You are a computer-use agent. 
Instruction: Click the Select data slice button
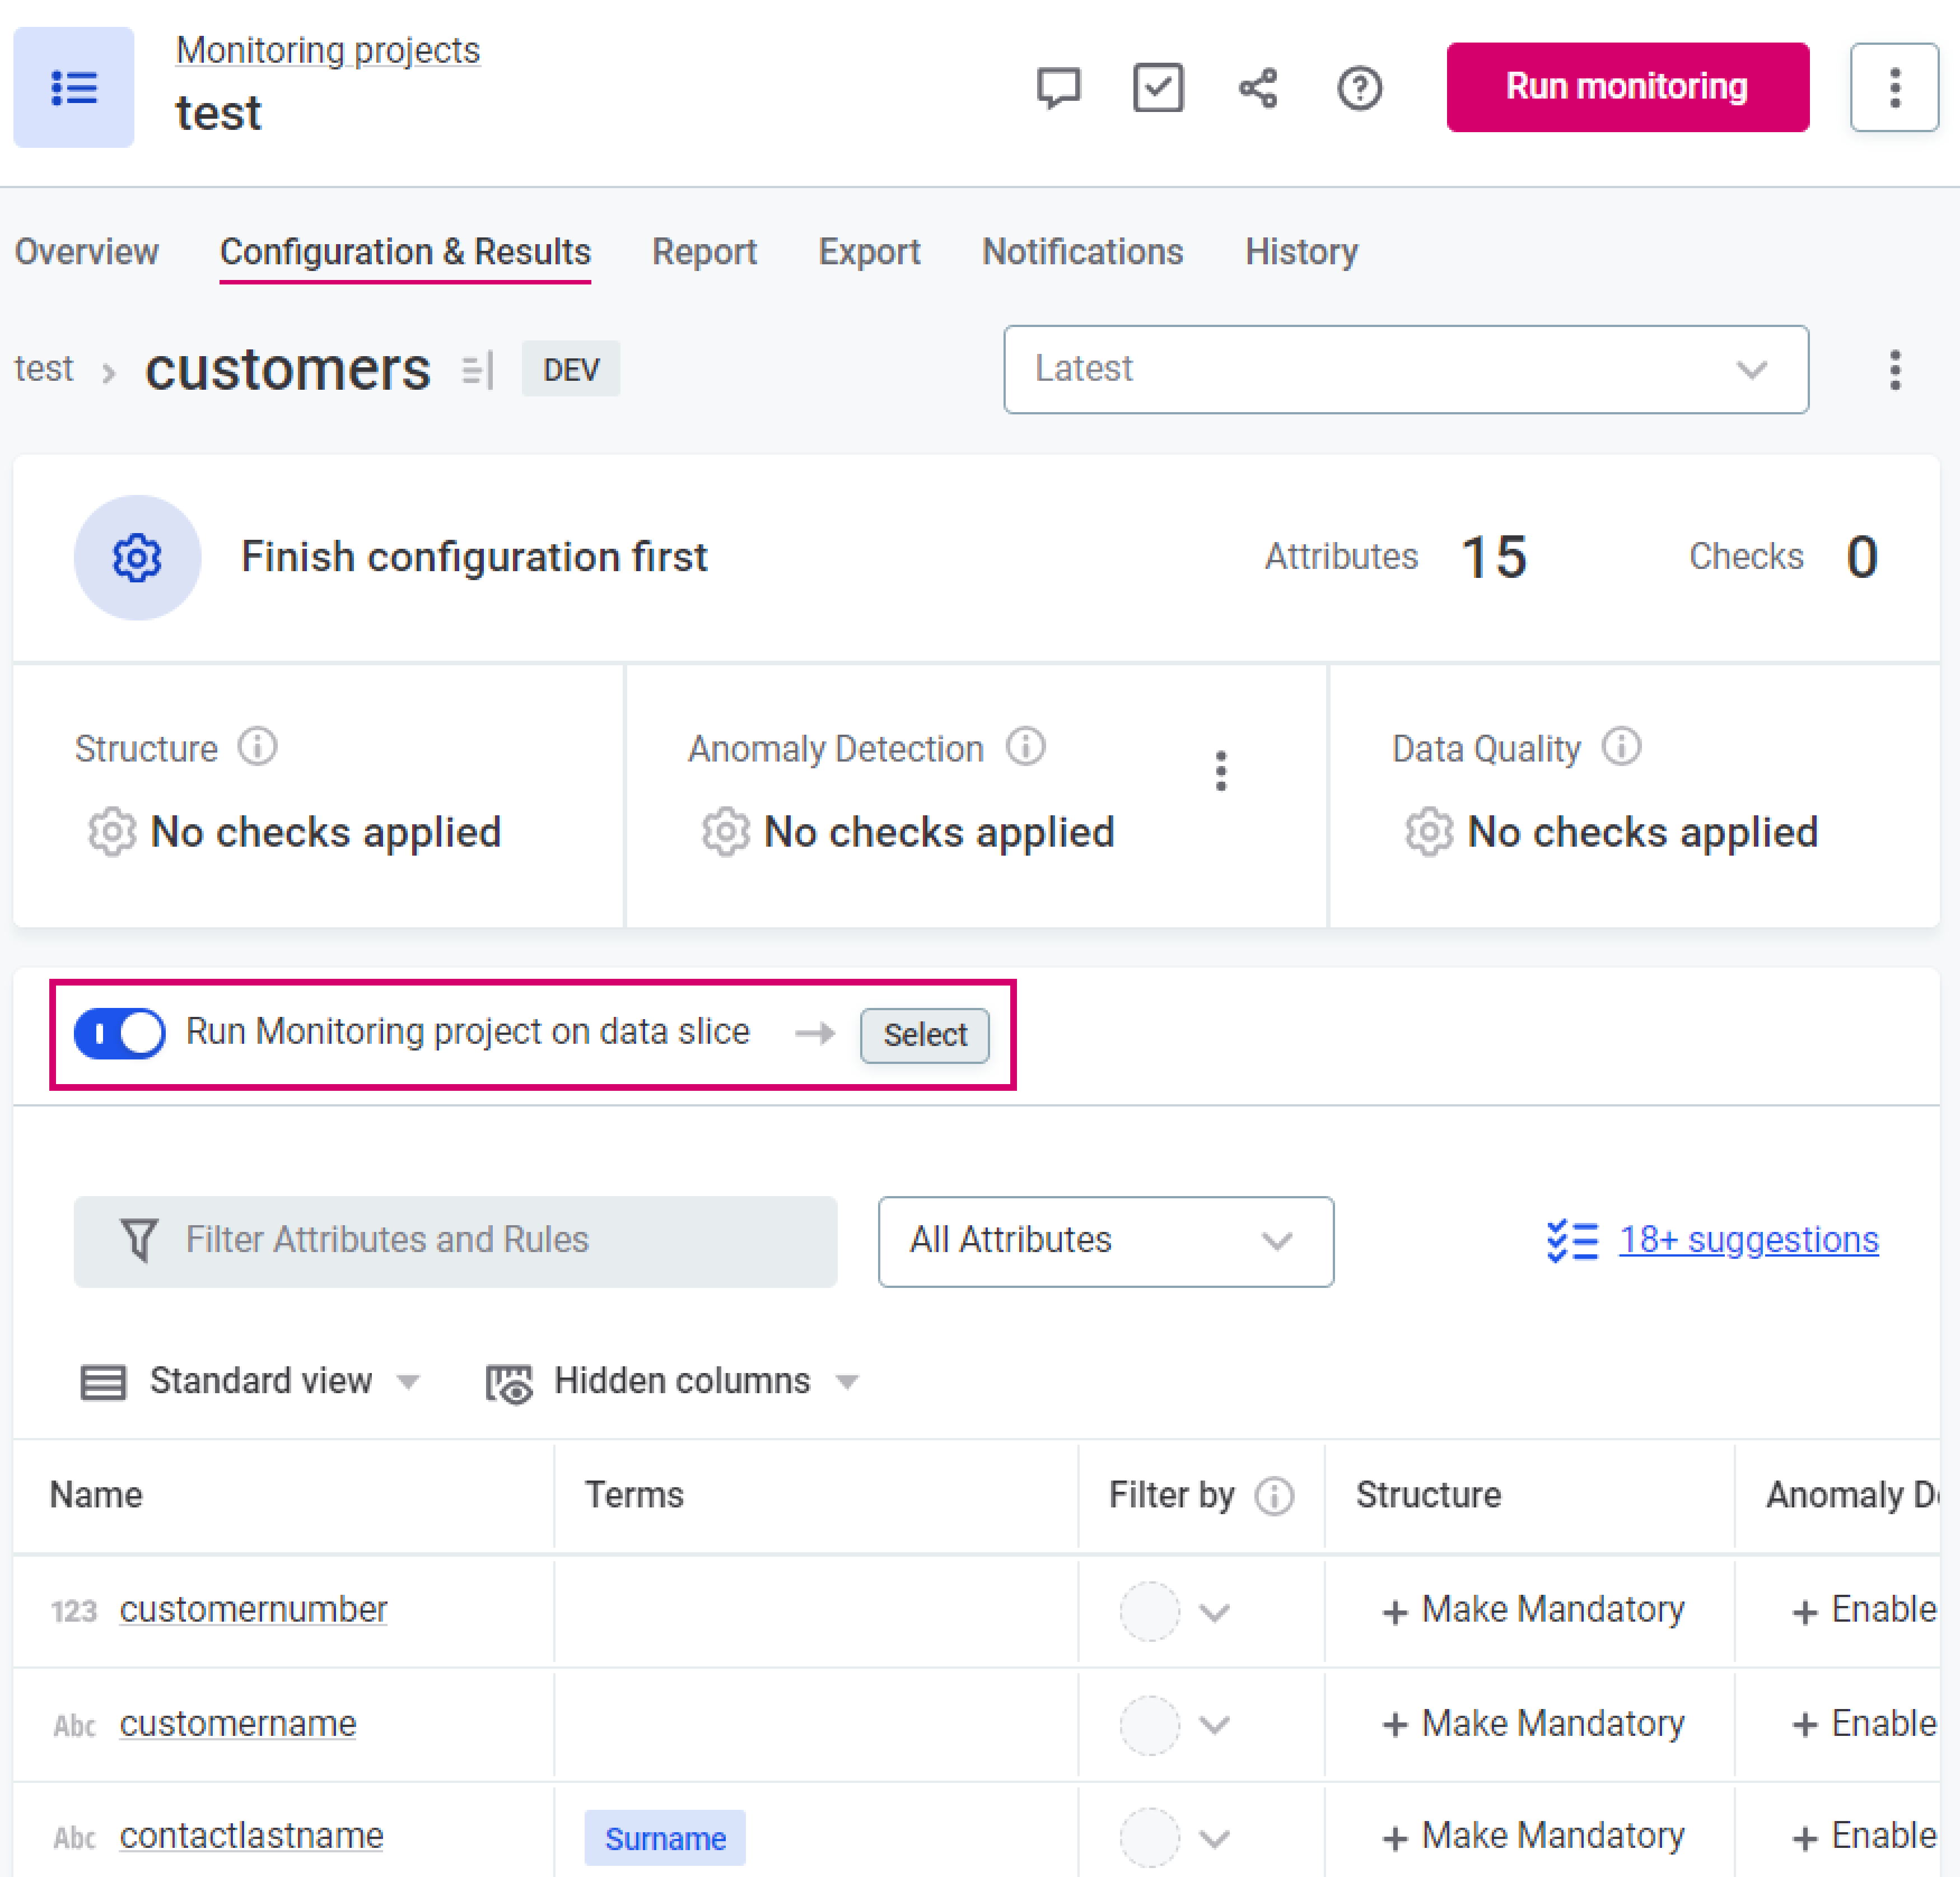924,1035
